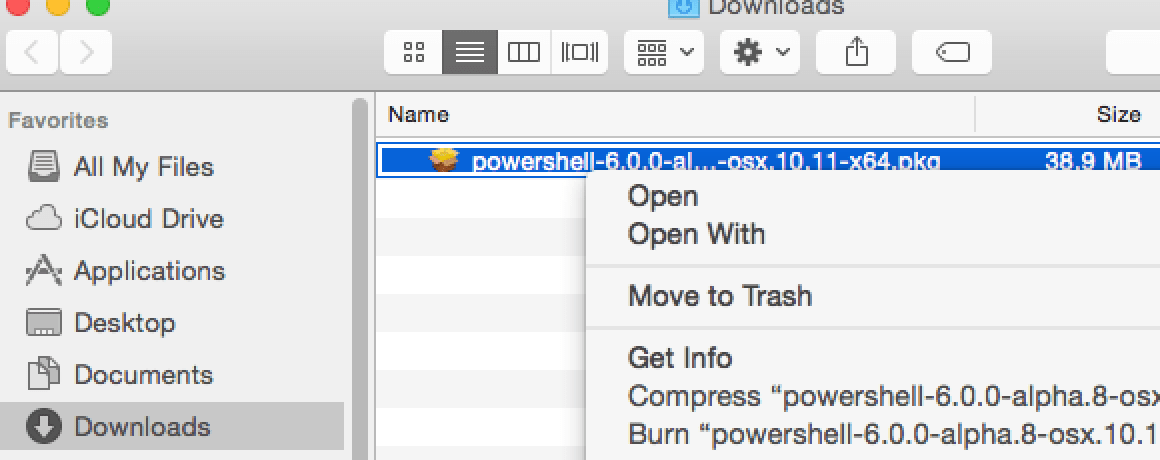Click the yellow minimize window button
This screenshot has width=1160, height=460.
pos(58,7)
